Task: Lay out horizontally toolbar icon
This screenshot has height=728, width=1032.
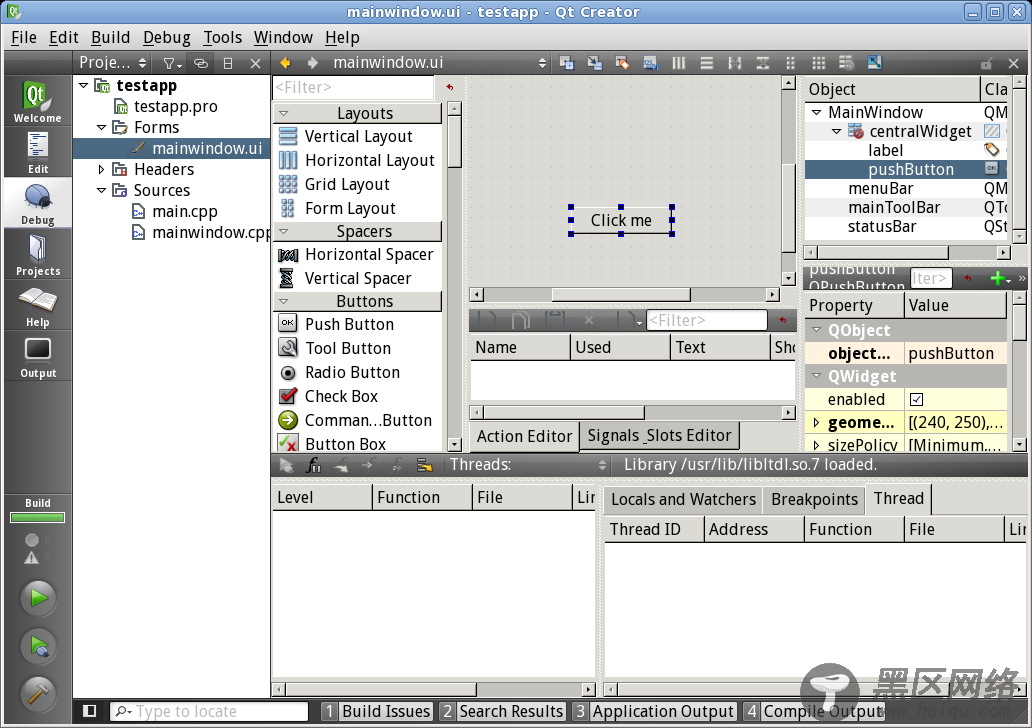Action: [679, 63]
